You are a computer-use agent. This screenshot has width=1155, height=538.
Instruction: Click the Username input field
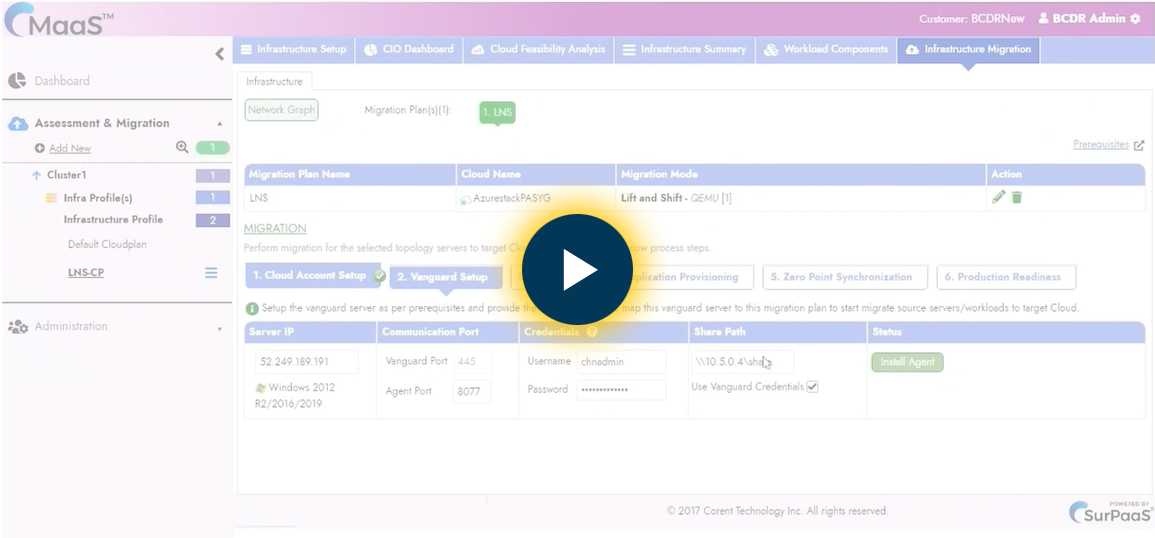[621, 361]
